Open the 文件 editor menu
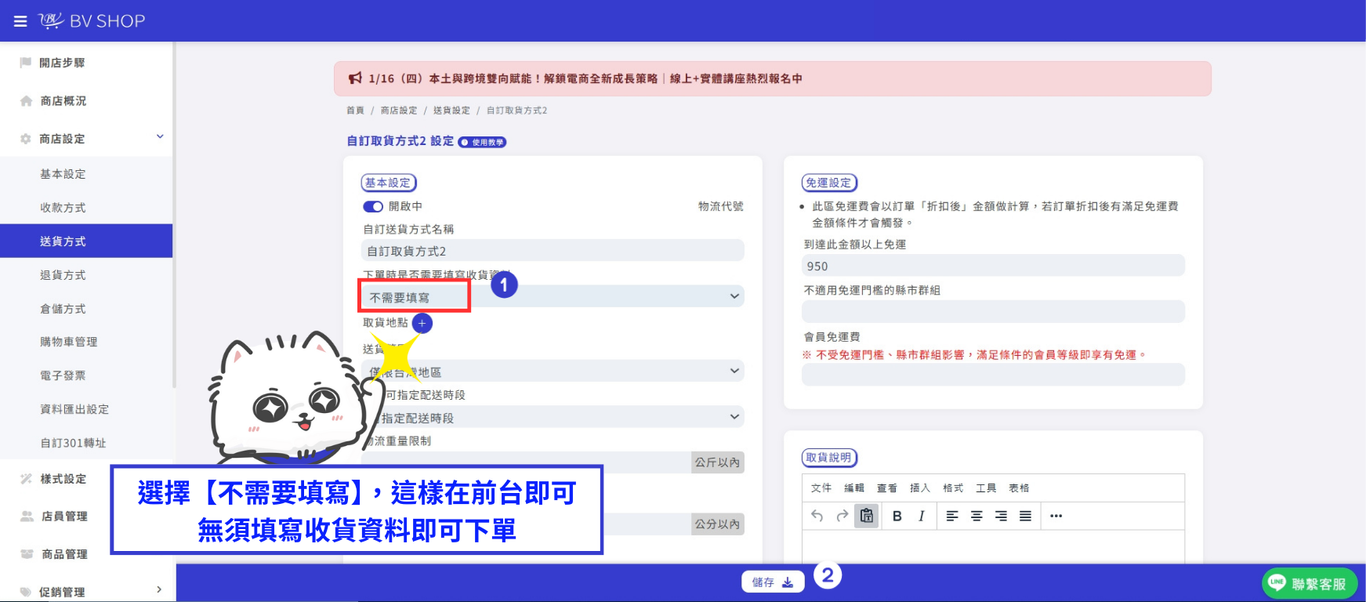1366x602 pixels. (821, 488)
